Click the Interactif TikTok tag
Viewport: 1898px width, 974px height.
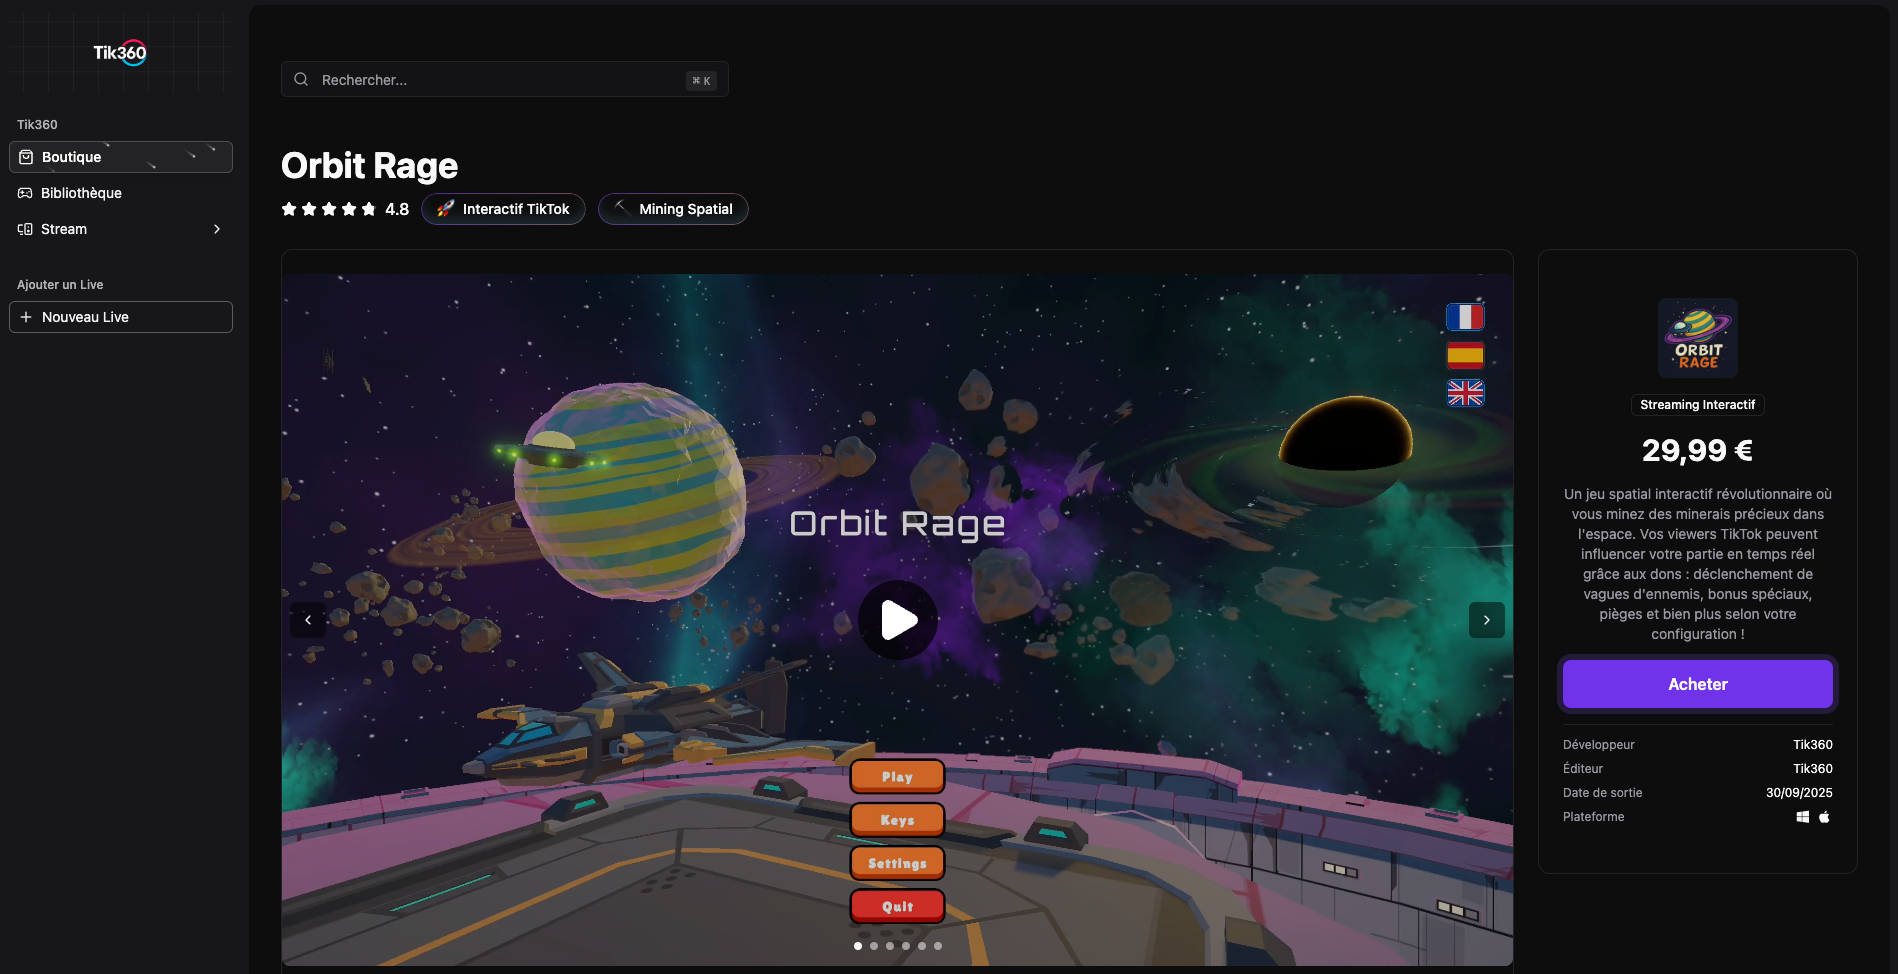pyautogui.click(x=503, y=209)
